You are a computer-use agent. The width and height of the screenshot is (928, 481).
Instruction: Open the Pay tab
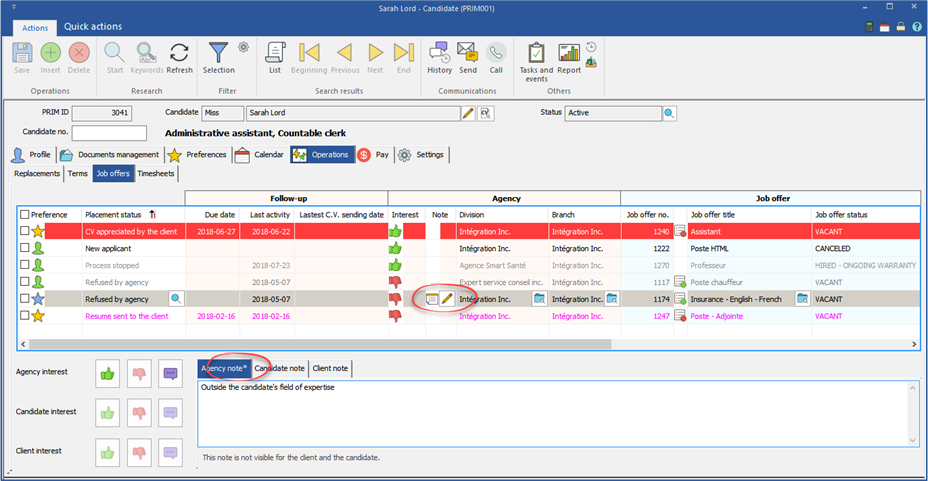(373, 155)
